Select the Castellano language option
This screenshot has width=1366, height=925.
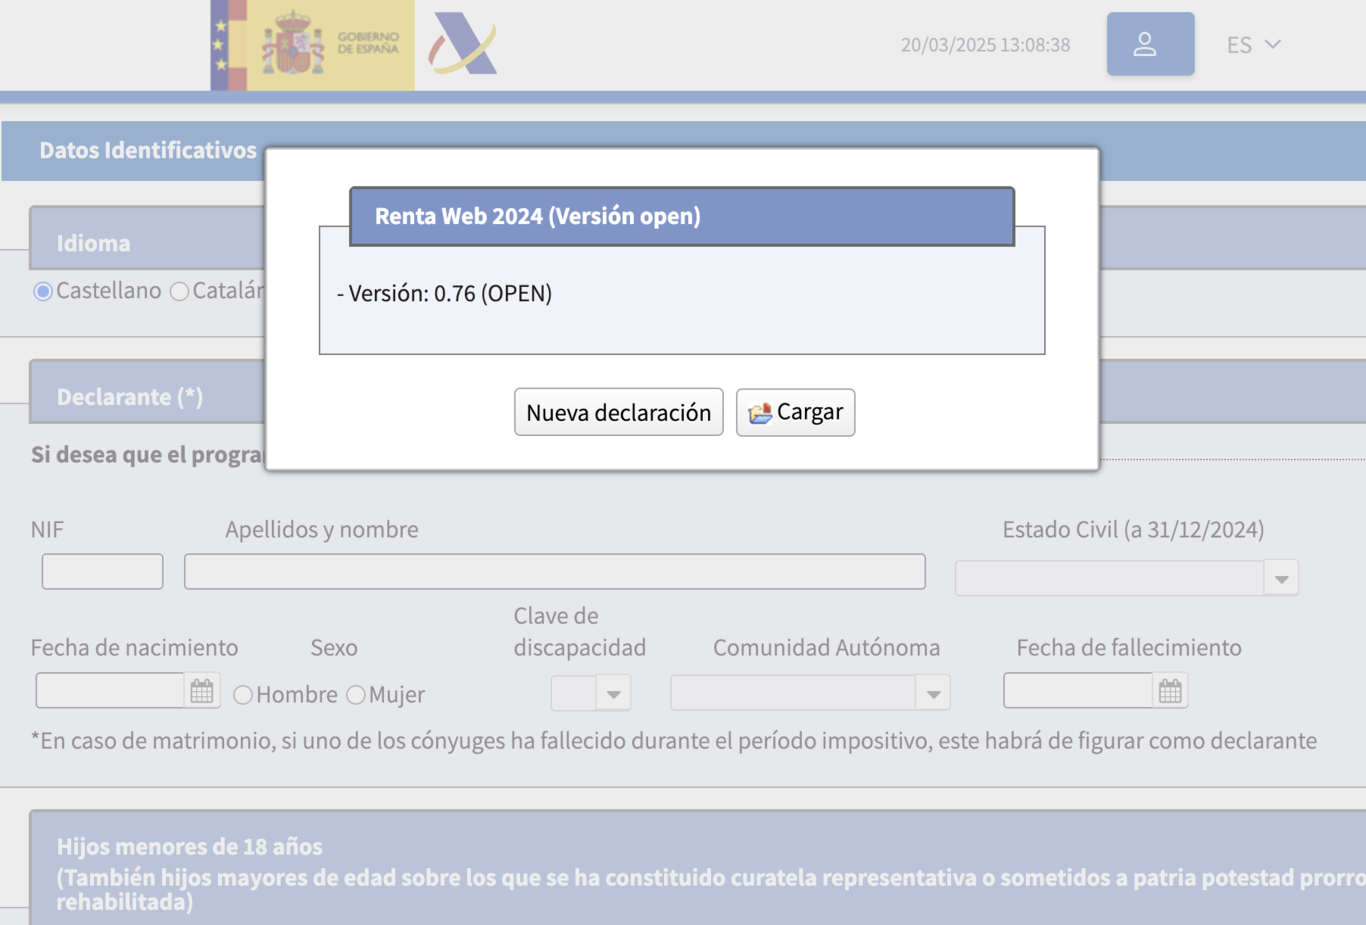[43, 291]
